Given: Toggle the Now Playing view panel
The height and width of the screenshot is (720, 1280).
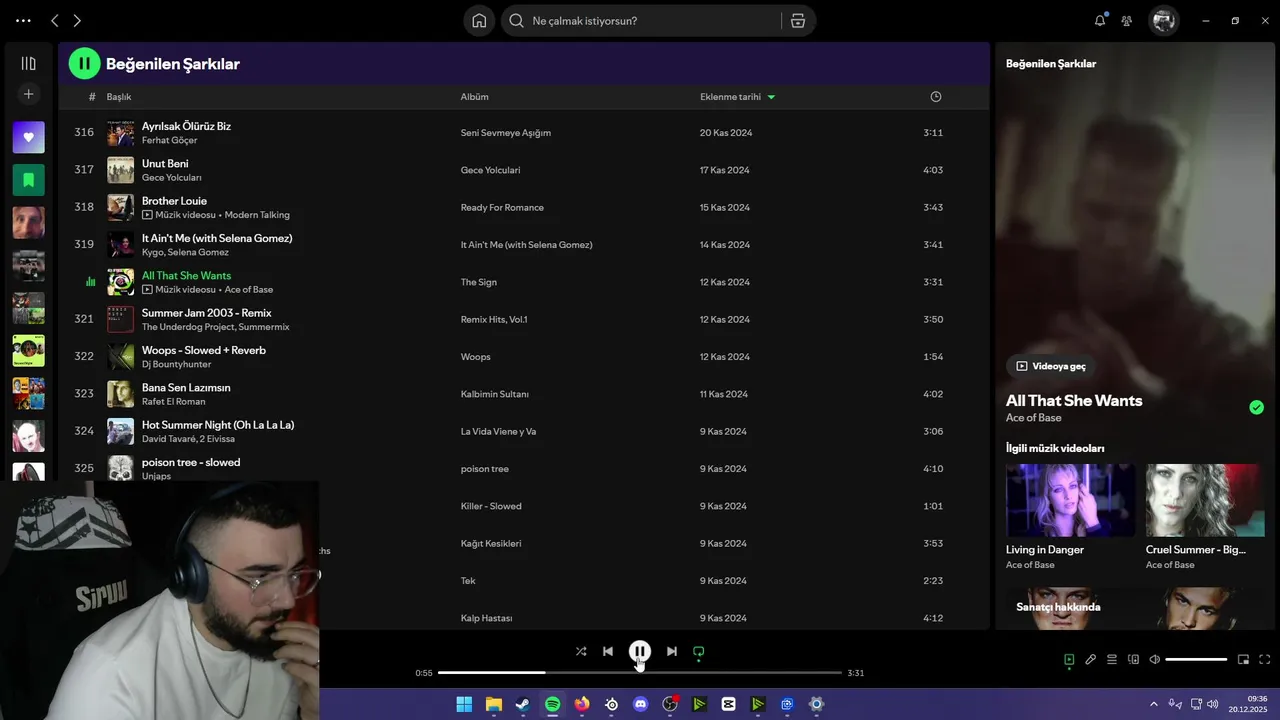Looking at the screenshot, I should 1069,659.
